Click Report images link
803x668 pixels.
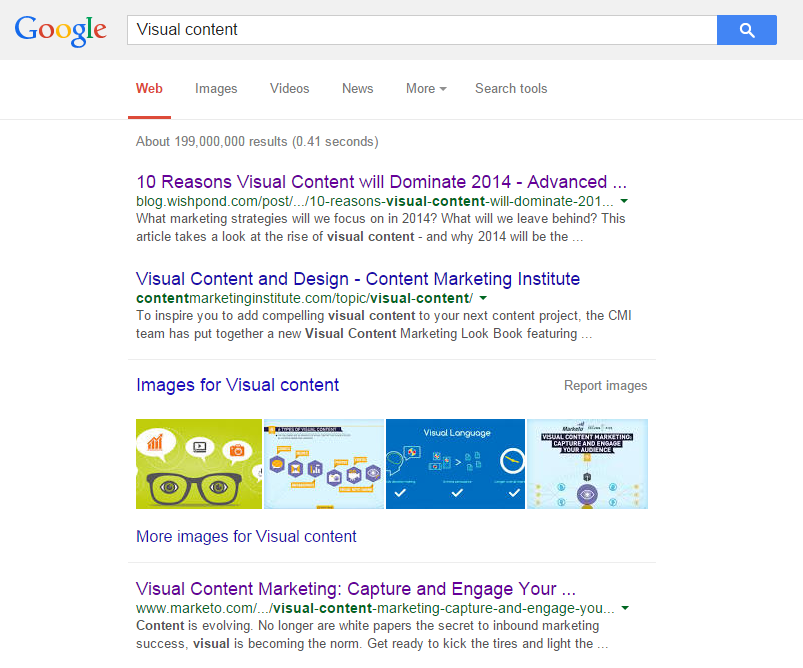click(x=605, y=385)
